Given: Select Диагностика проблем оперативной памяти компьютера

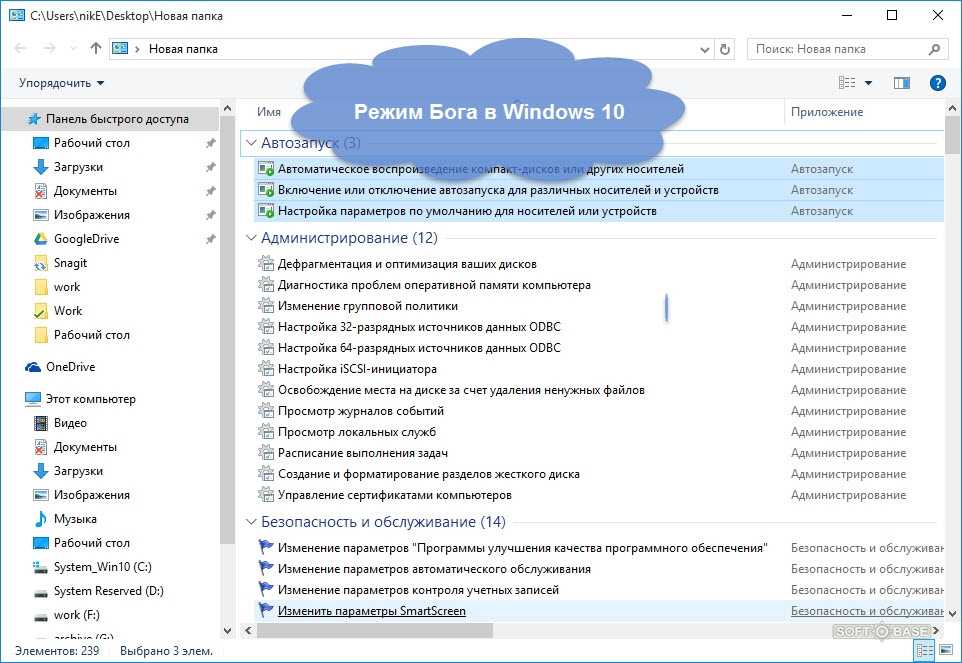Looking at the screenshot, I should click(434, 285).
